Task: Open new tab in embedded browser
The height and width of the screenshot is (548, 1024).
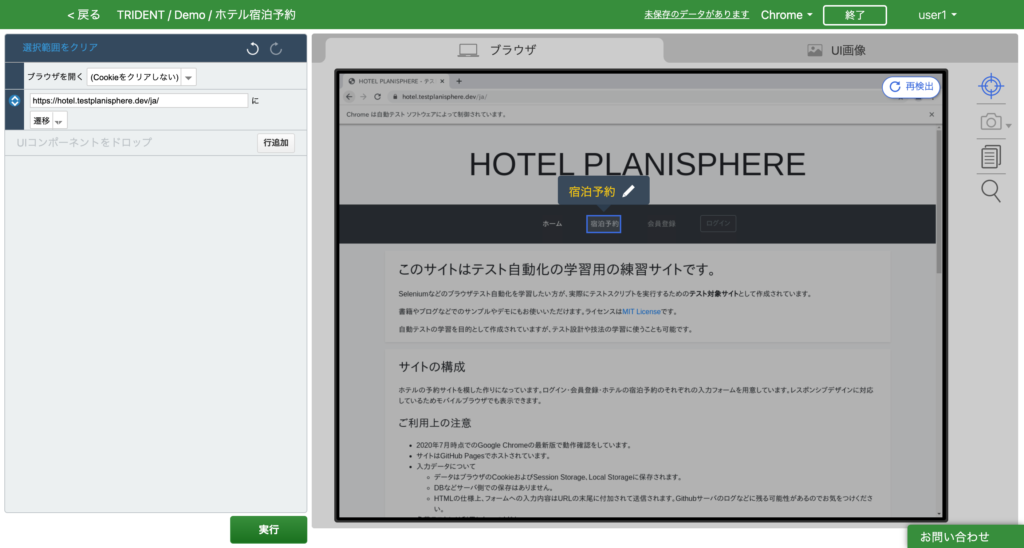Action: [x=458, y=81]
